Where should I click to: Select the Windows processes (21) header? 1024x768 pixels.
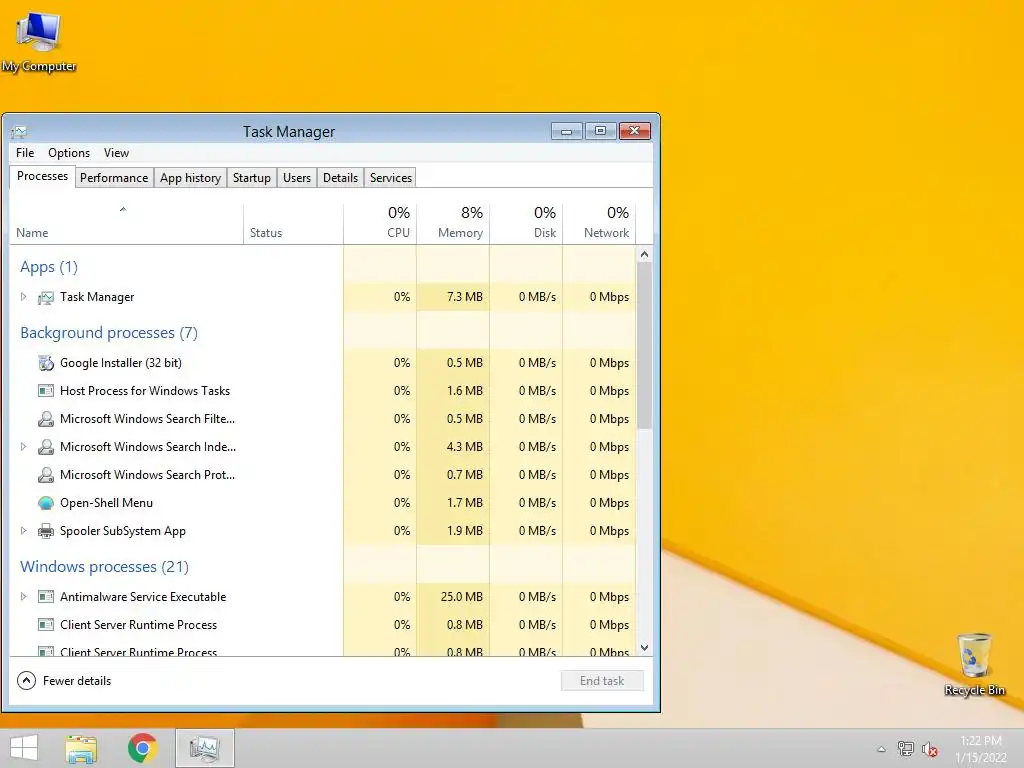tap(104, 567)
